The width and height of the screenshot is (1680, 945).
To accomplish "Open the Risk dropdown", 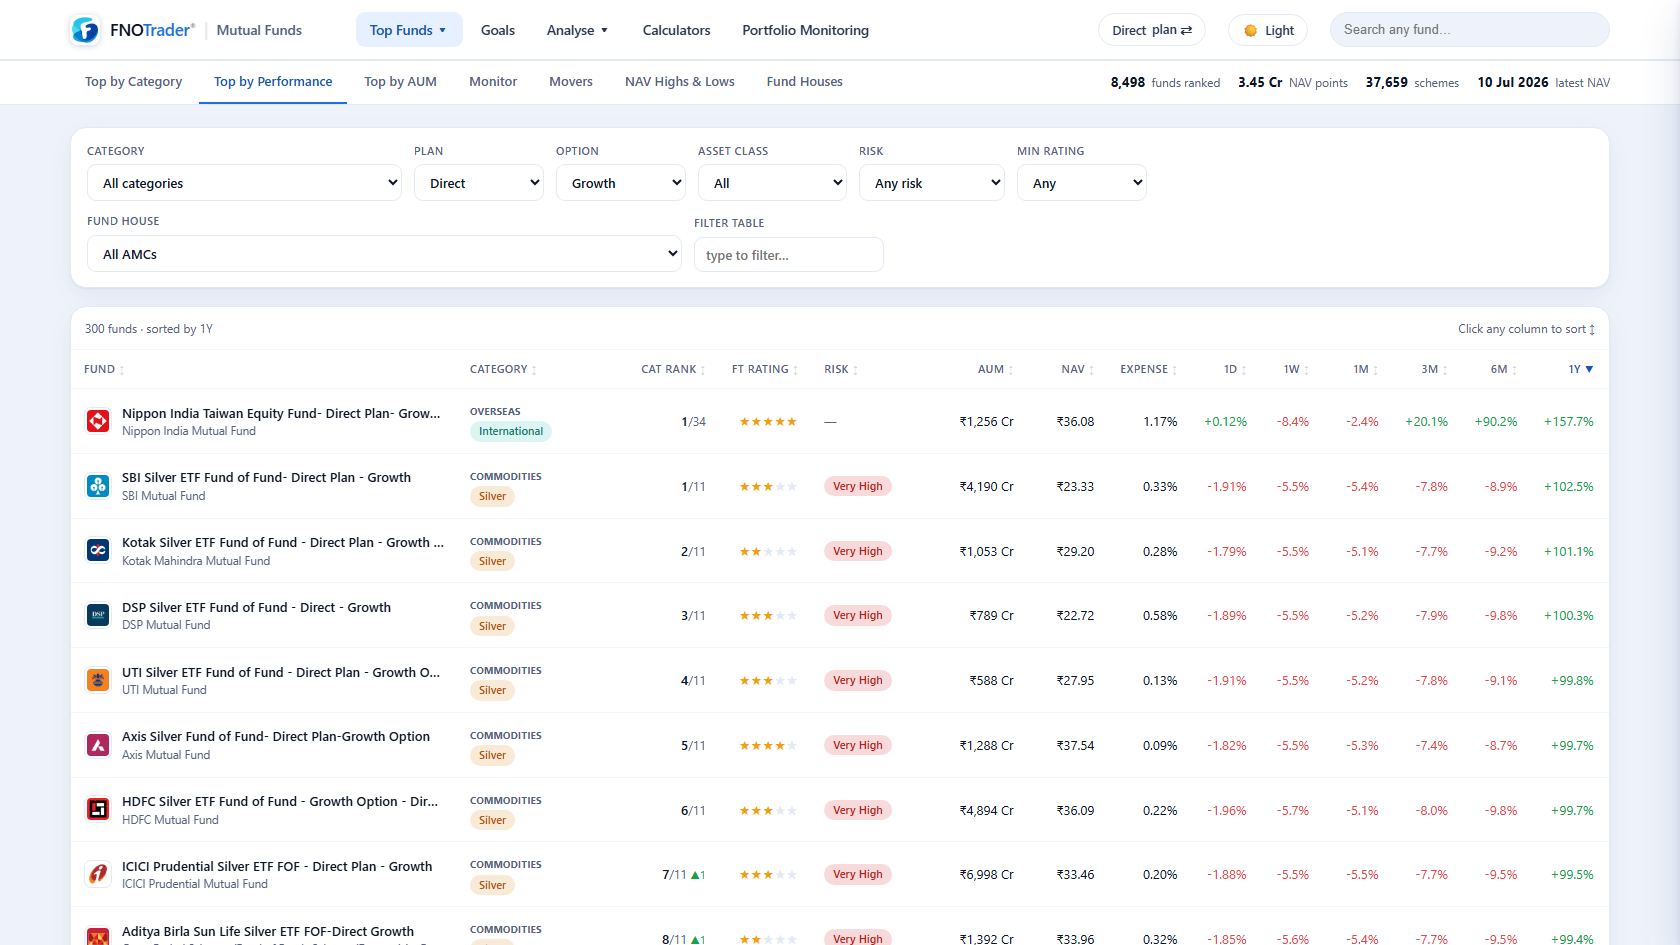I will [x=931, y=183].
